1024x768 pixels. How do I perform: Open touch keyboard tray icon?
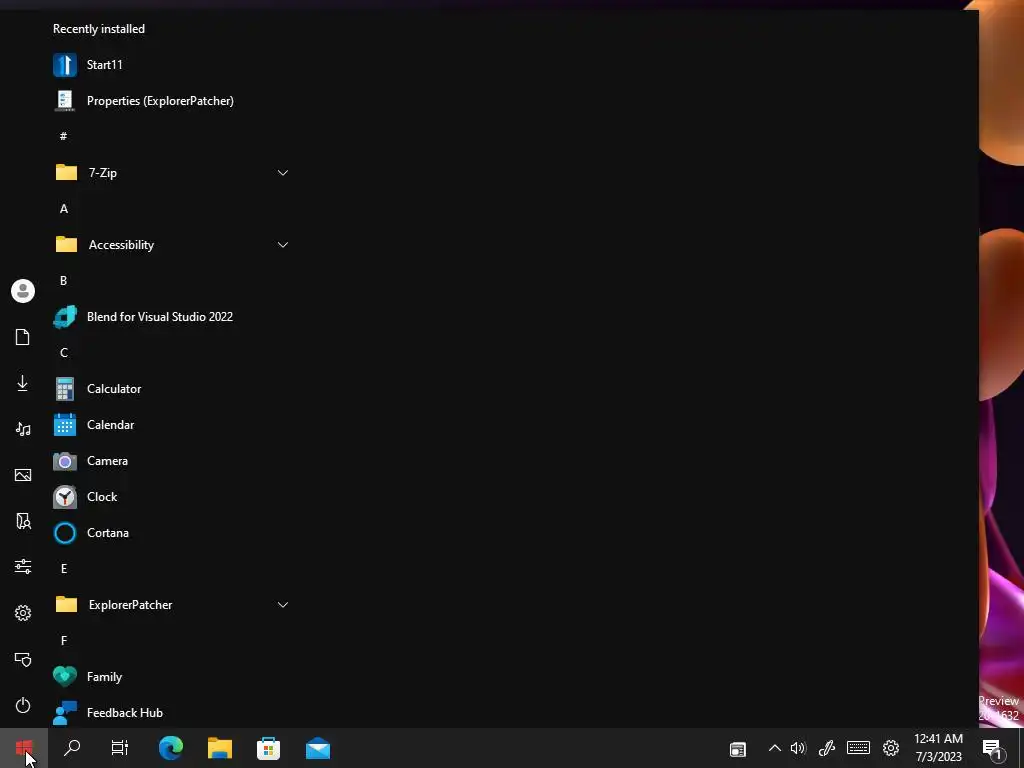[858, 748]
